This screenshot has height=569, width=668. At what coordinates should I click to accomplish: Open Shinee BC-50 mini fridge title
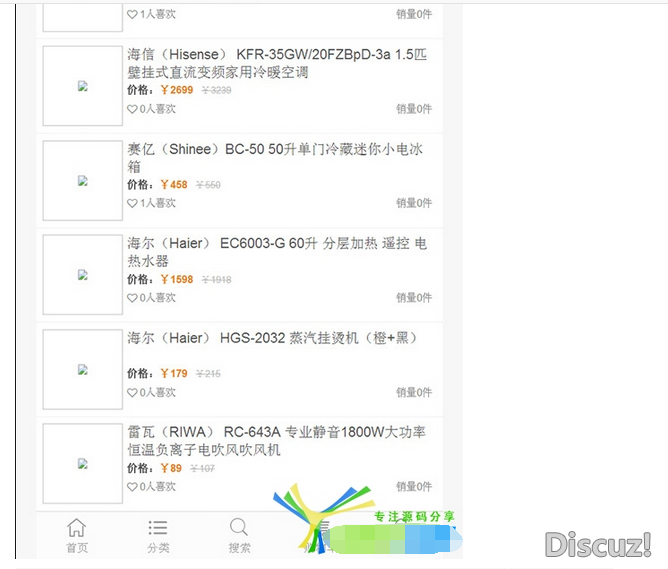275,158
